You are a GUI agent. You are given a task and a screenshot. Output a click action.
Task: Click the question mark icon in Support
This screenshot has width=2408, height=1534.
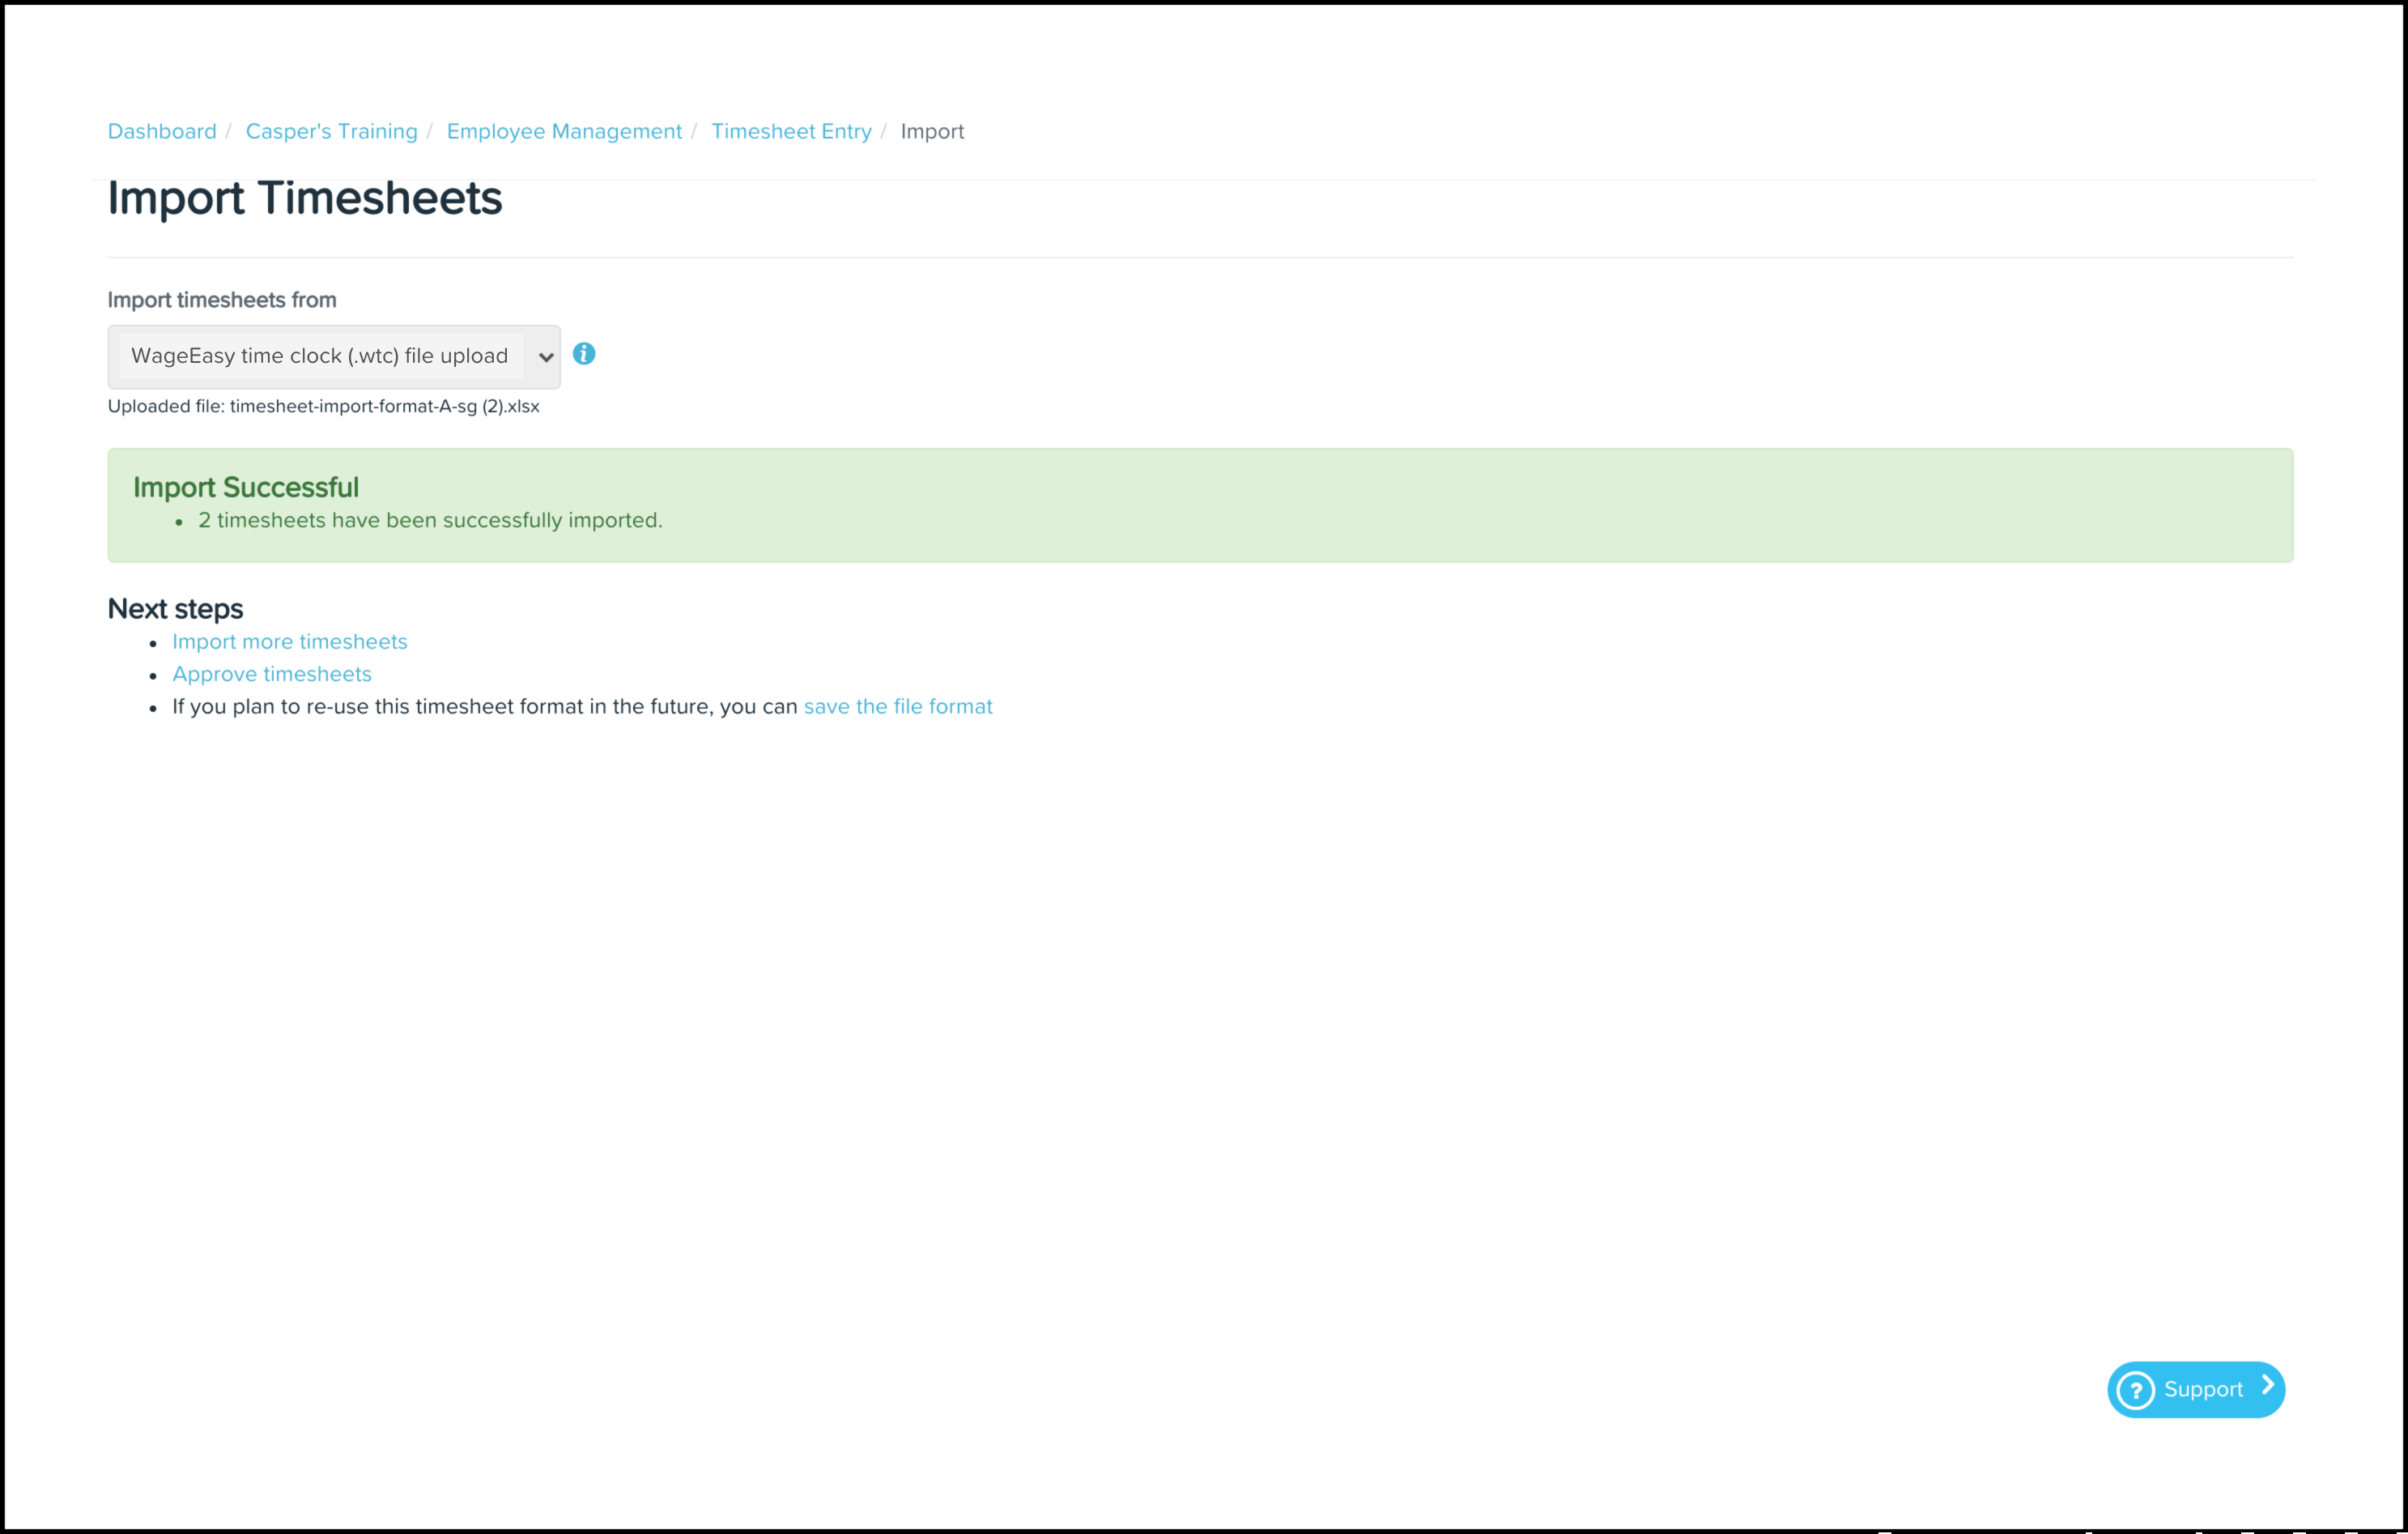coord(2135,1390)
